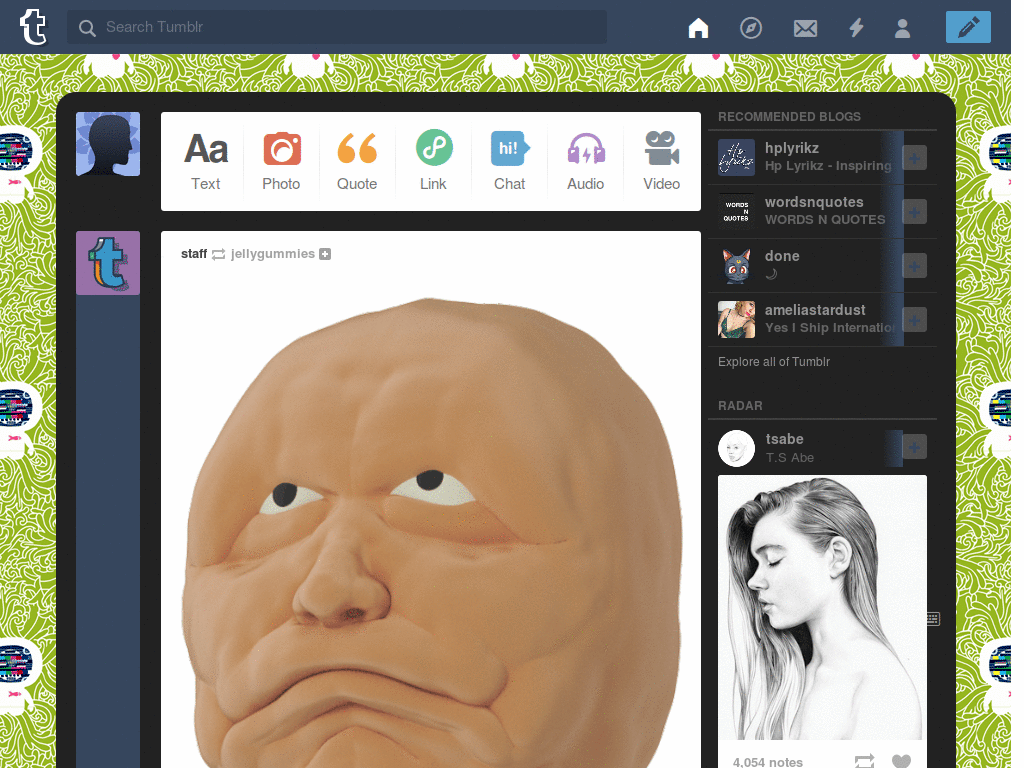Screen dimensions: 1024x768
Task: Click the hplyrikz blog avatar
Action: click(x=736, y=157)
